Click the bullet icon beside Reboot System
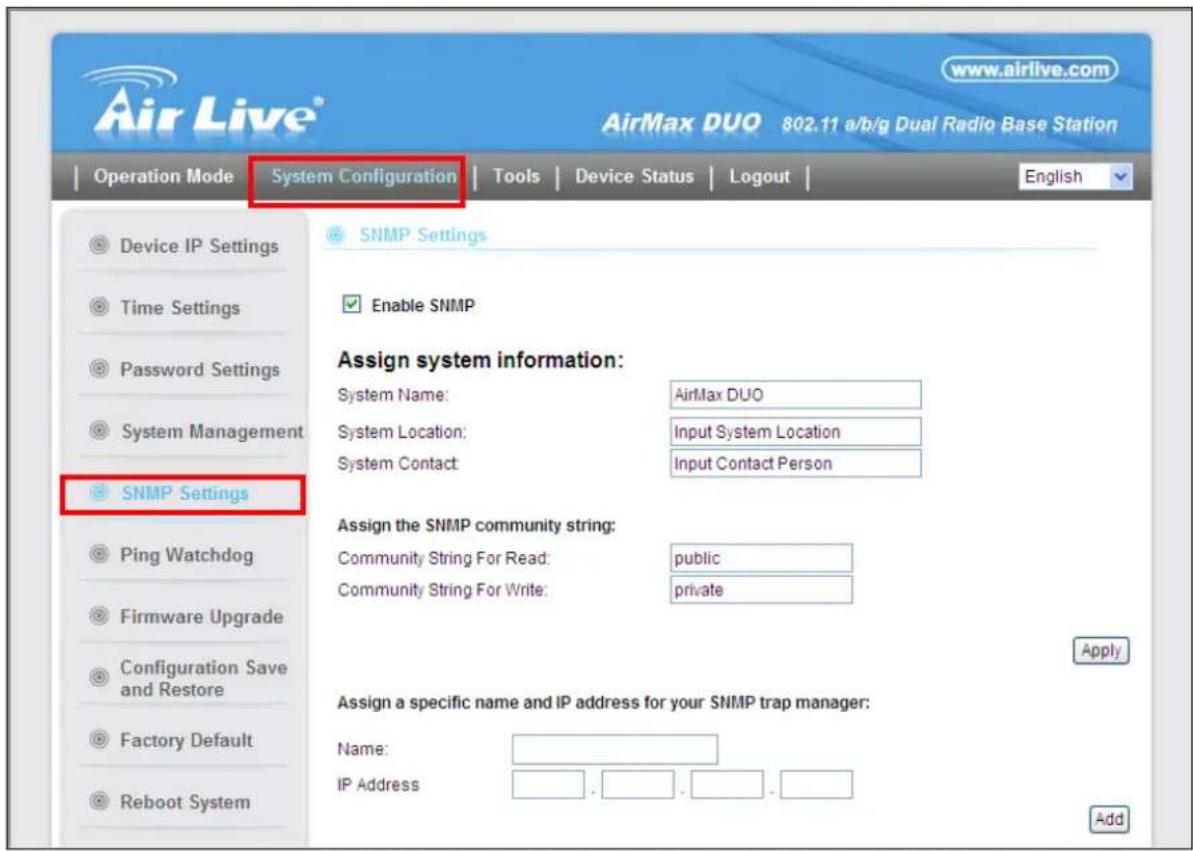This screenshot has width=1193, height=851. pos(98,801)
